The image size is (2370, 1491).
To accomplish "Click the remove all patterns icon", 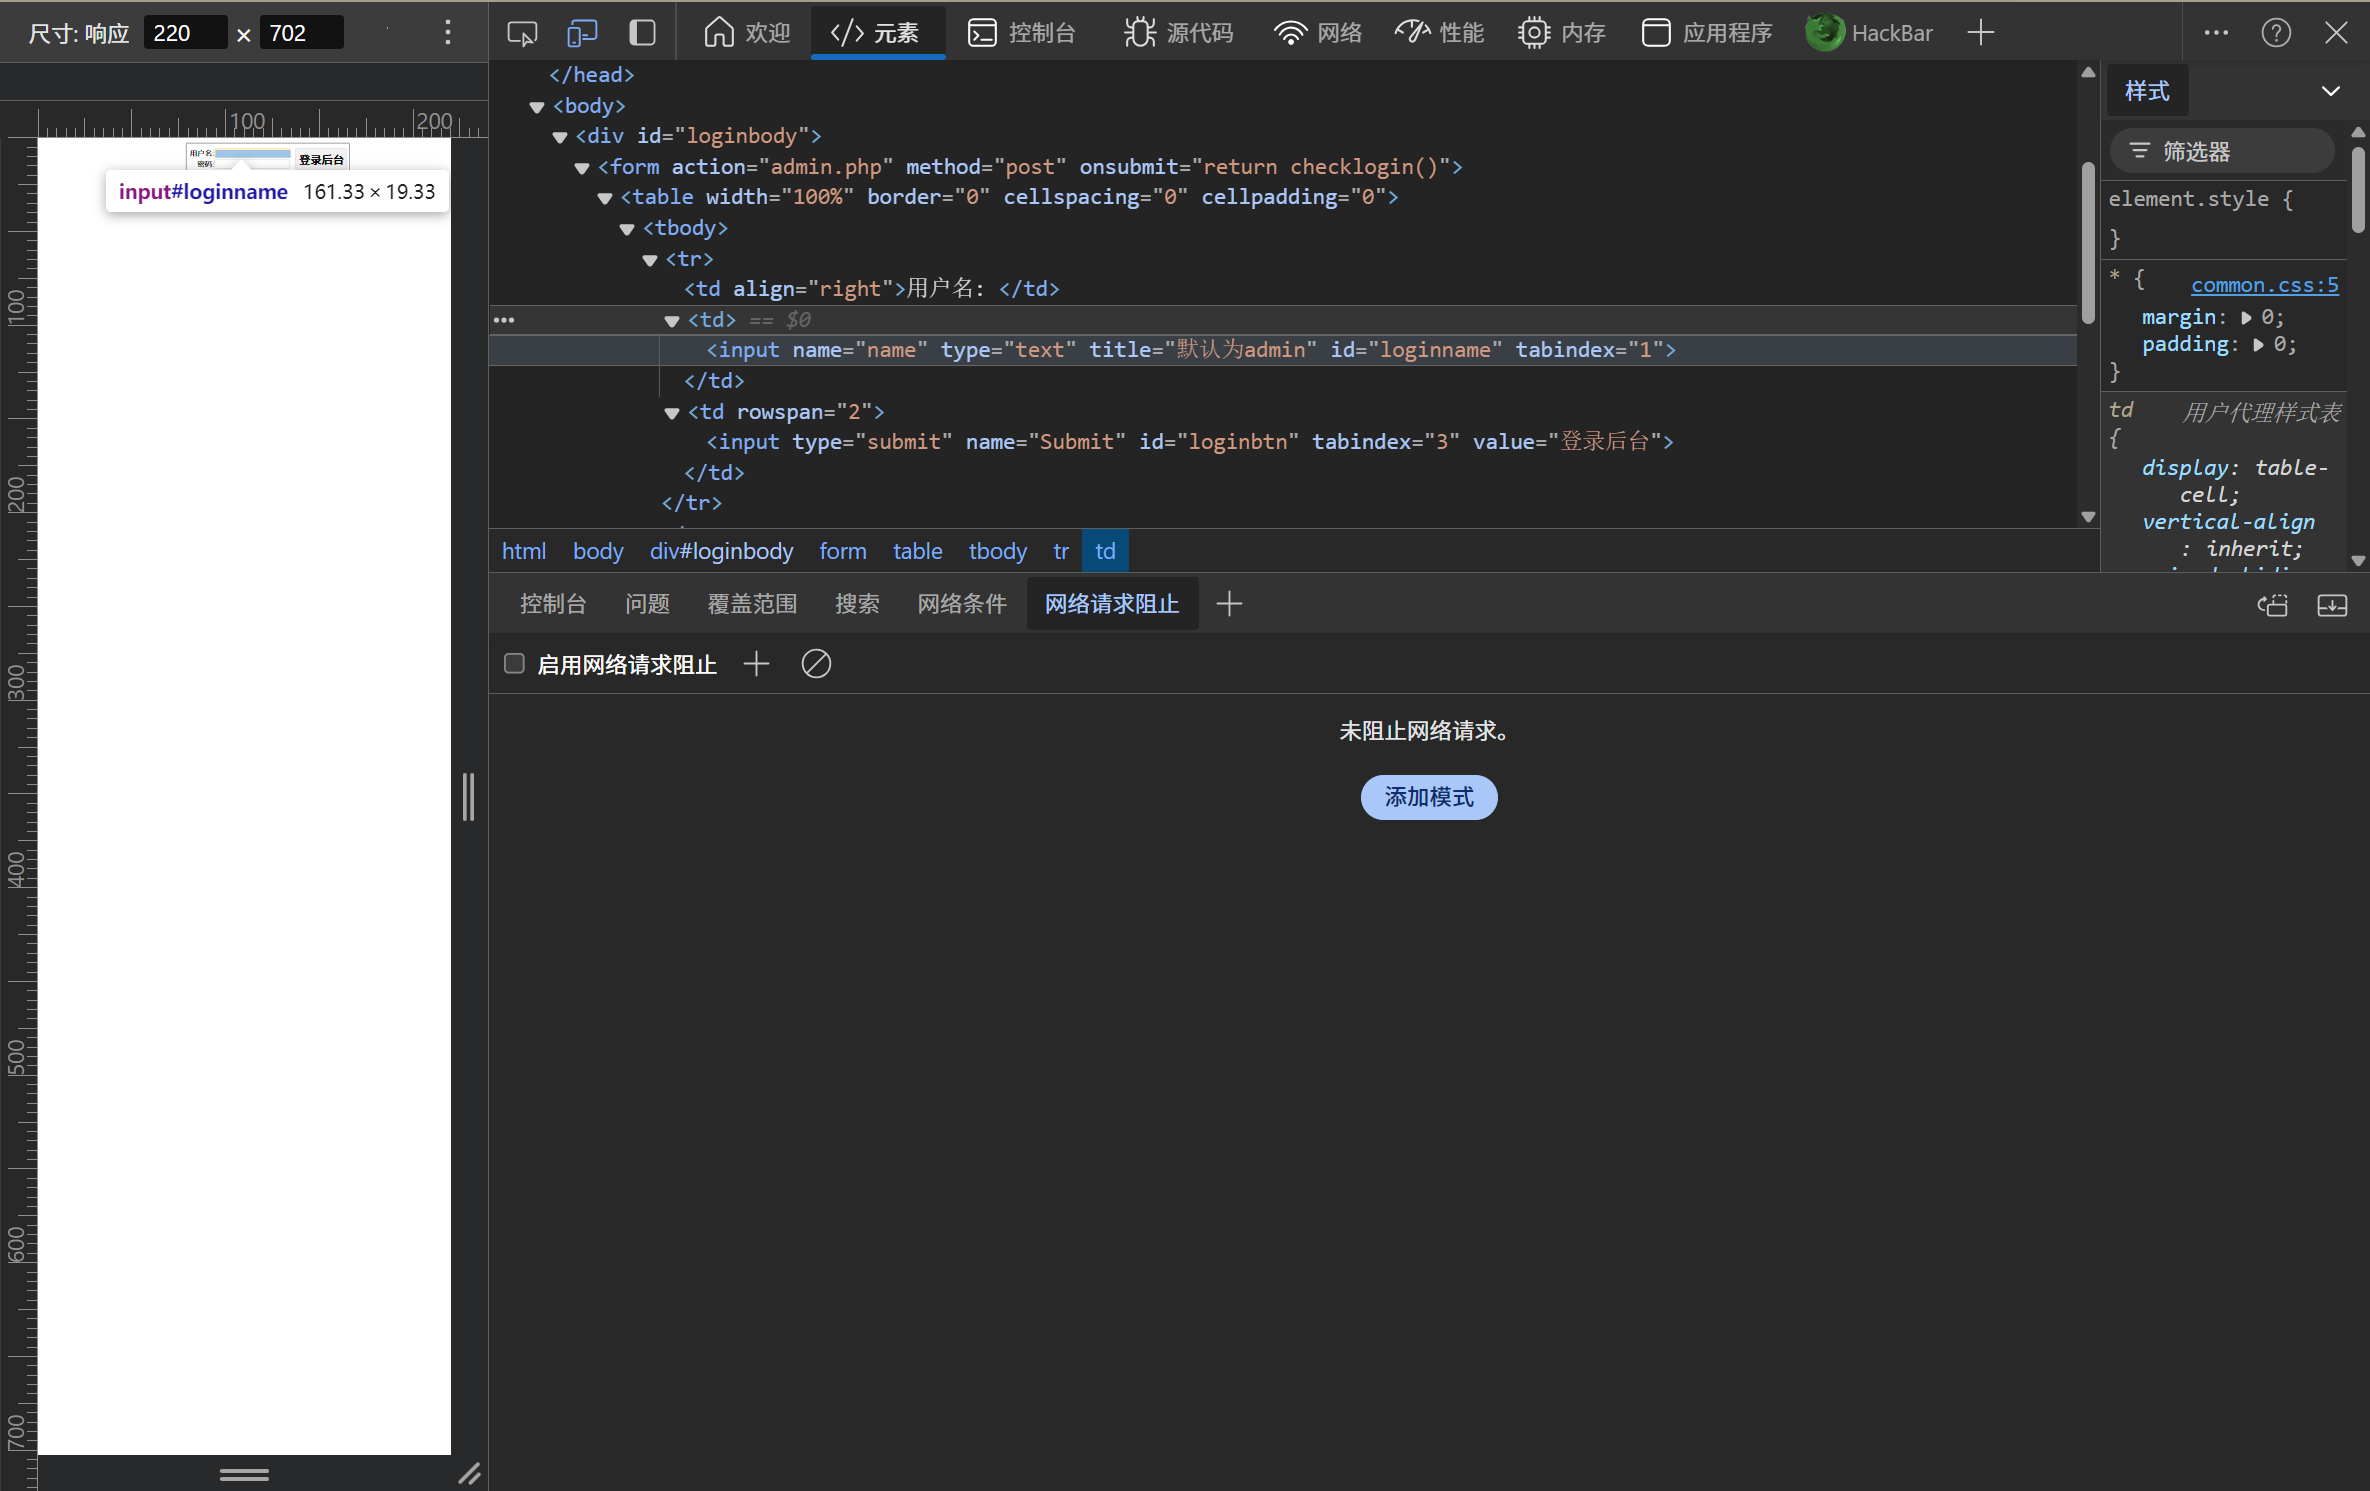I will [x=816, y=664].
